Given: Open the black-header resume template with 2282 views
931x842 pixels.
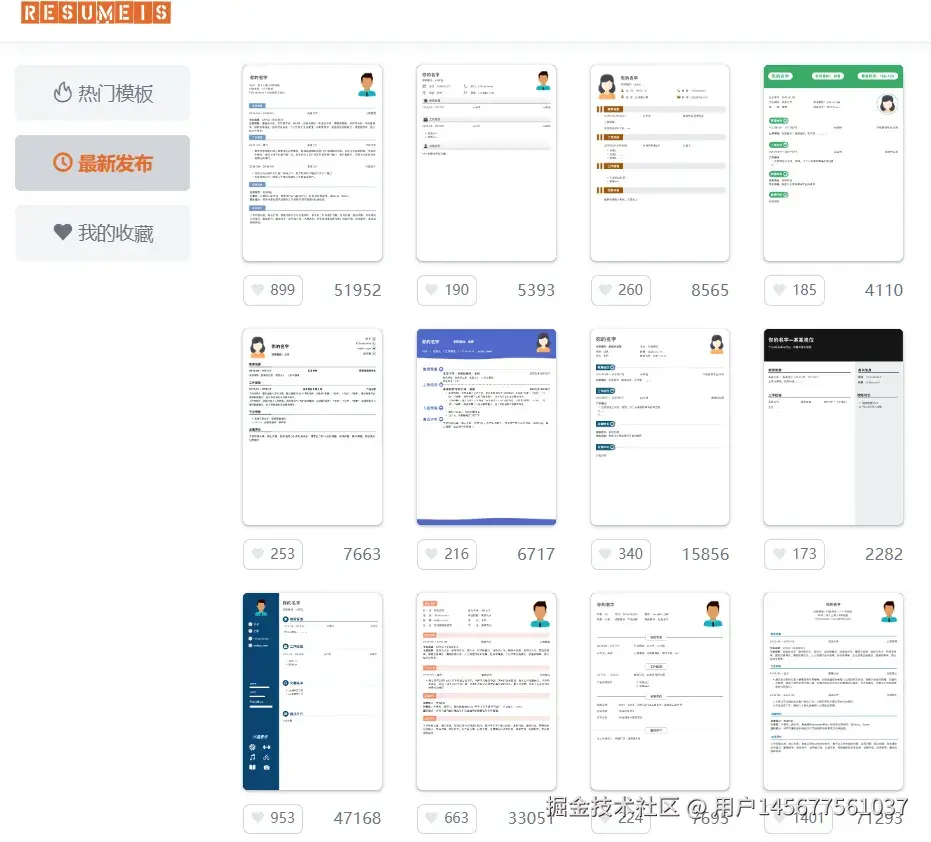Looking at the screenshot, I should coord(834,427).
